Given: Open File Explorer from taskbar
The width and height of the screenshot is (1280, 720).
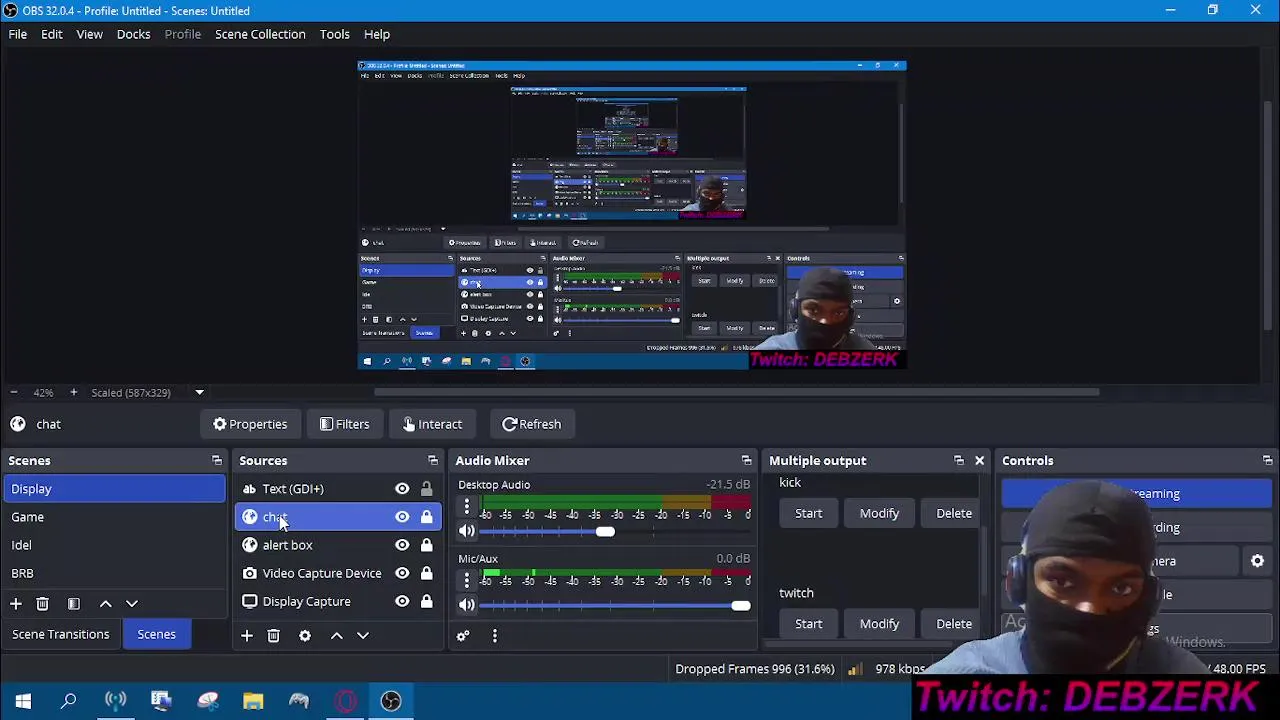Looking at the screenshot, I should pos(253,701).
